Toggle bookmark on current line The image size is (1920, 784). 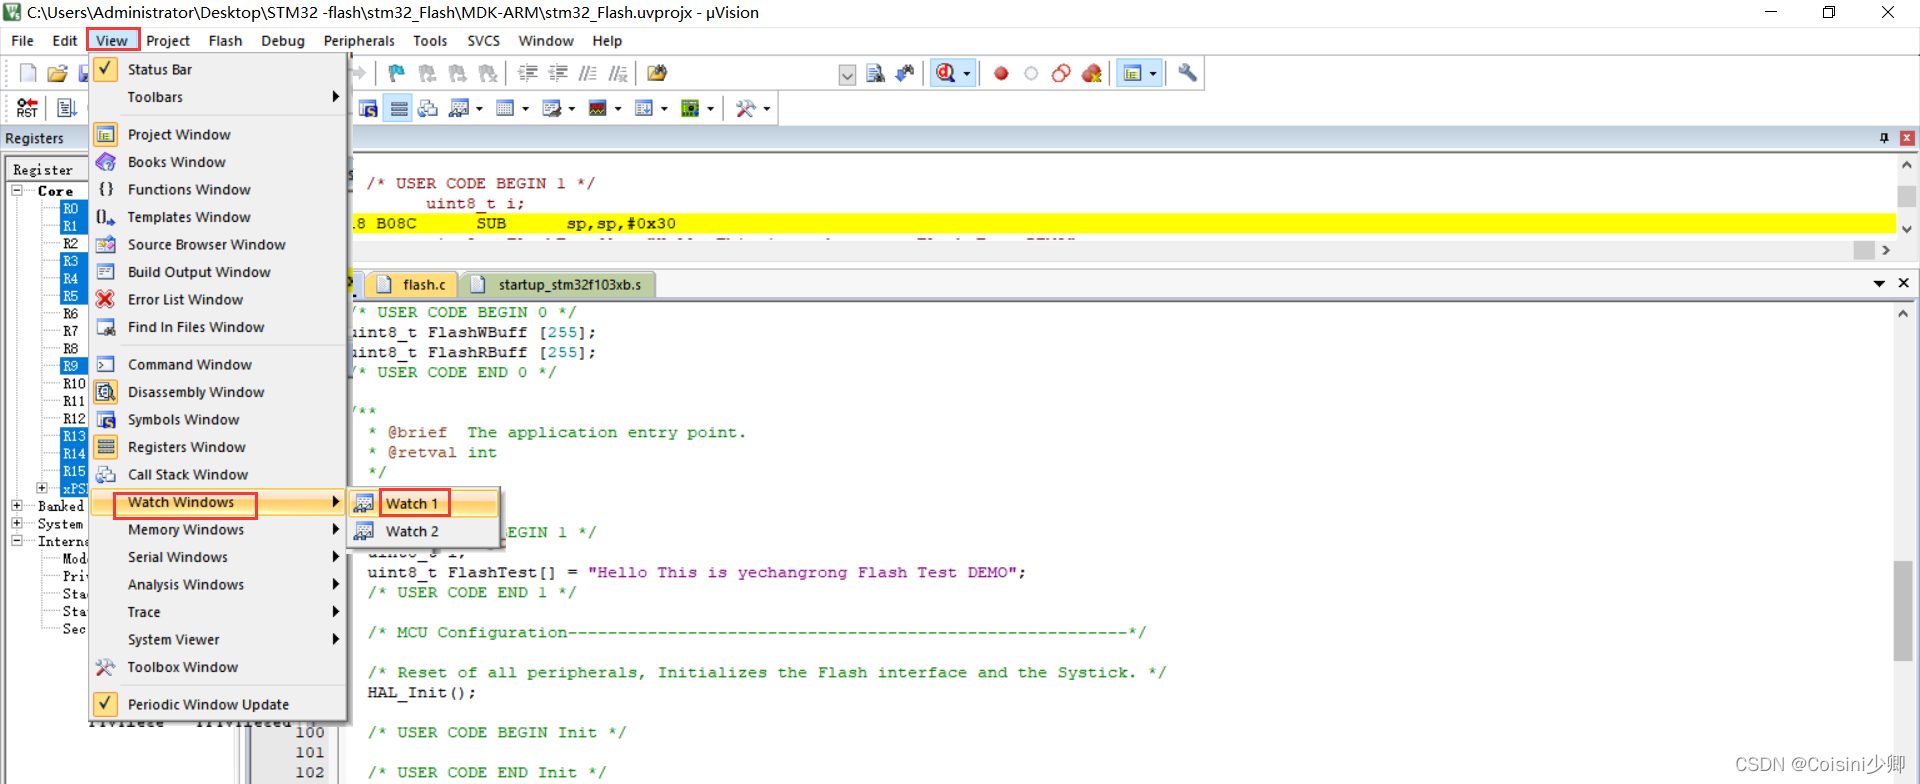point(397,73)
